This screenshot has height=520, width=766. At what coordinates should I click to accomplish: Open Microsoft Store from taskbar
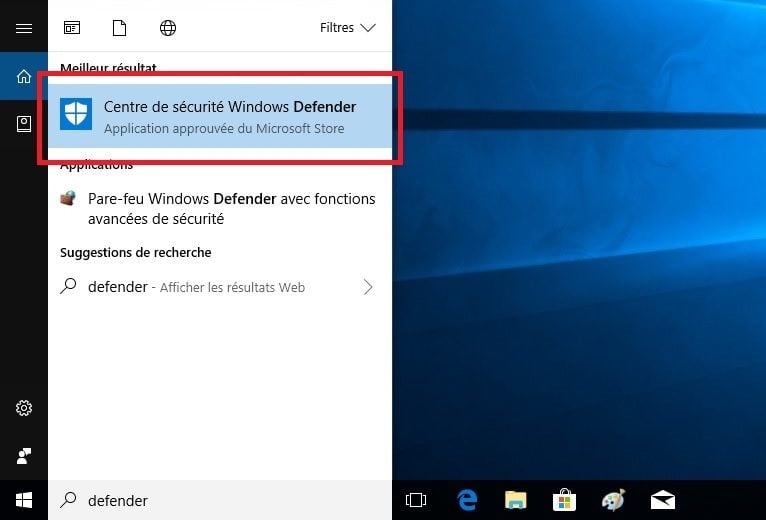564,500
